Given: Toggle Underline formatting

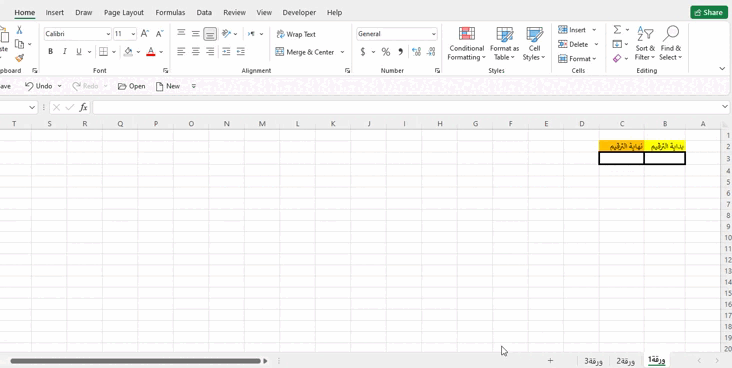Looking at the screenshot, I should coord(78,52).
